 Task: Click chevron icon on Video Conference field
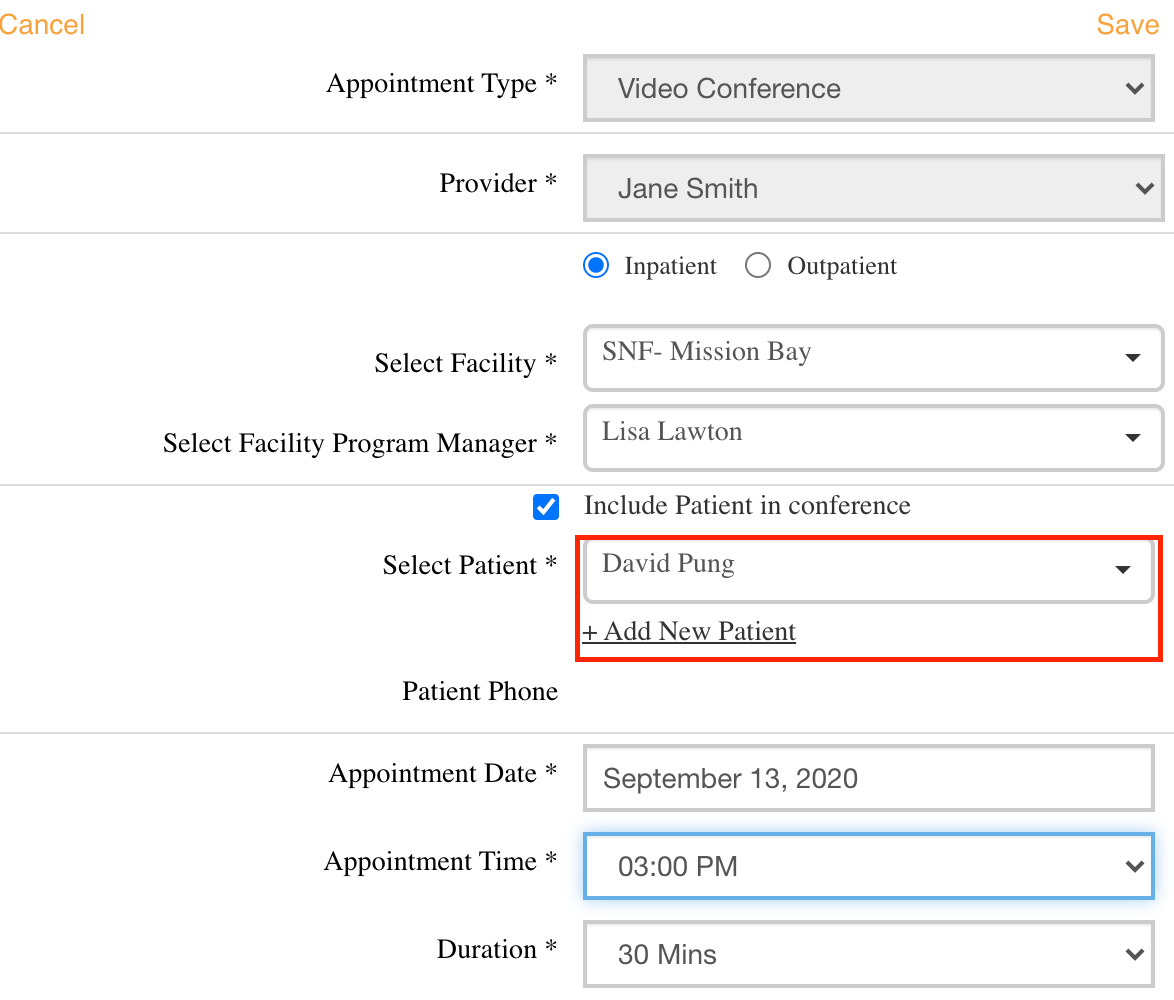click(1134, 89)
